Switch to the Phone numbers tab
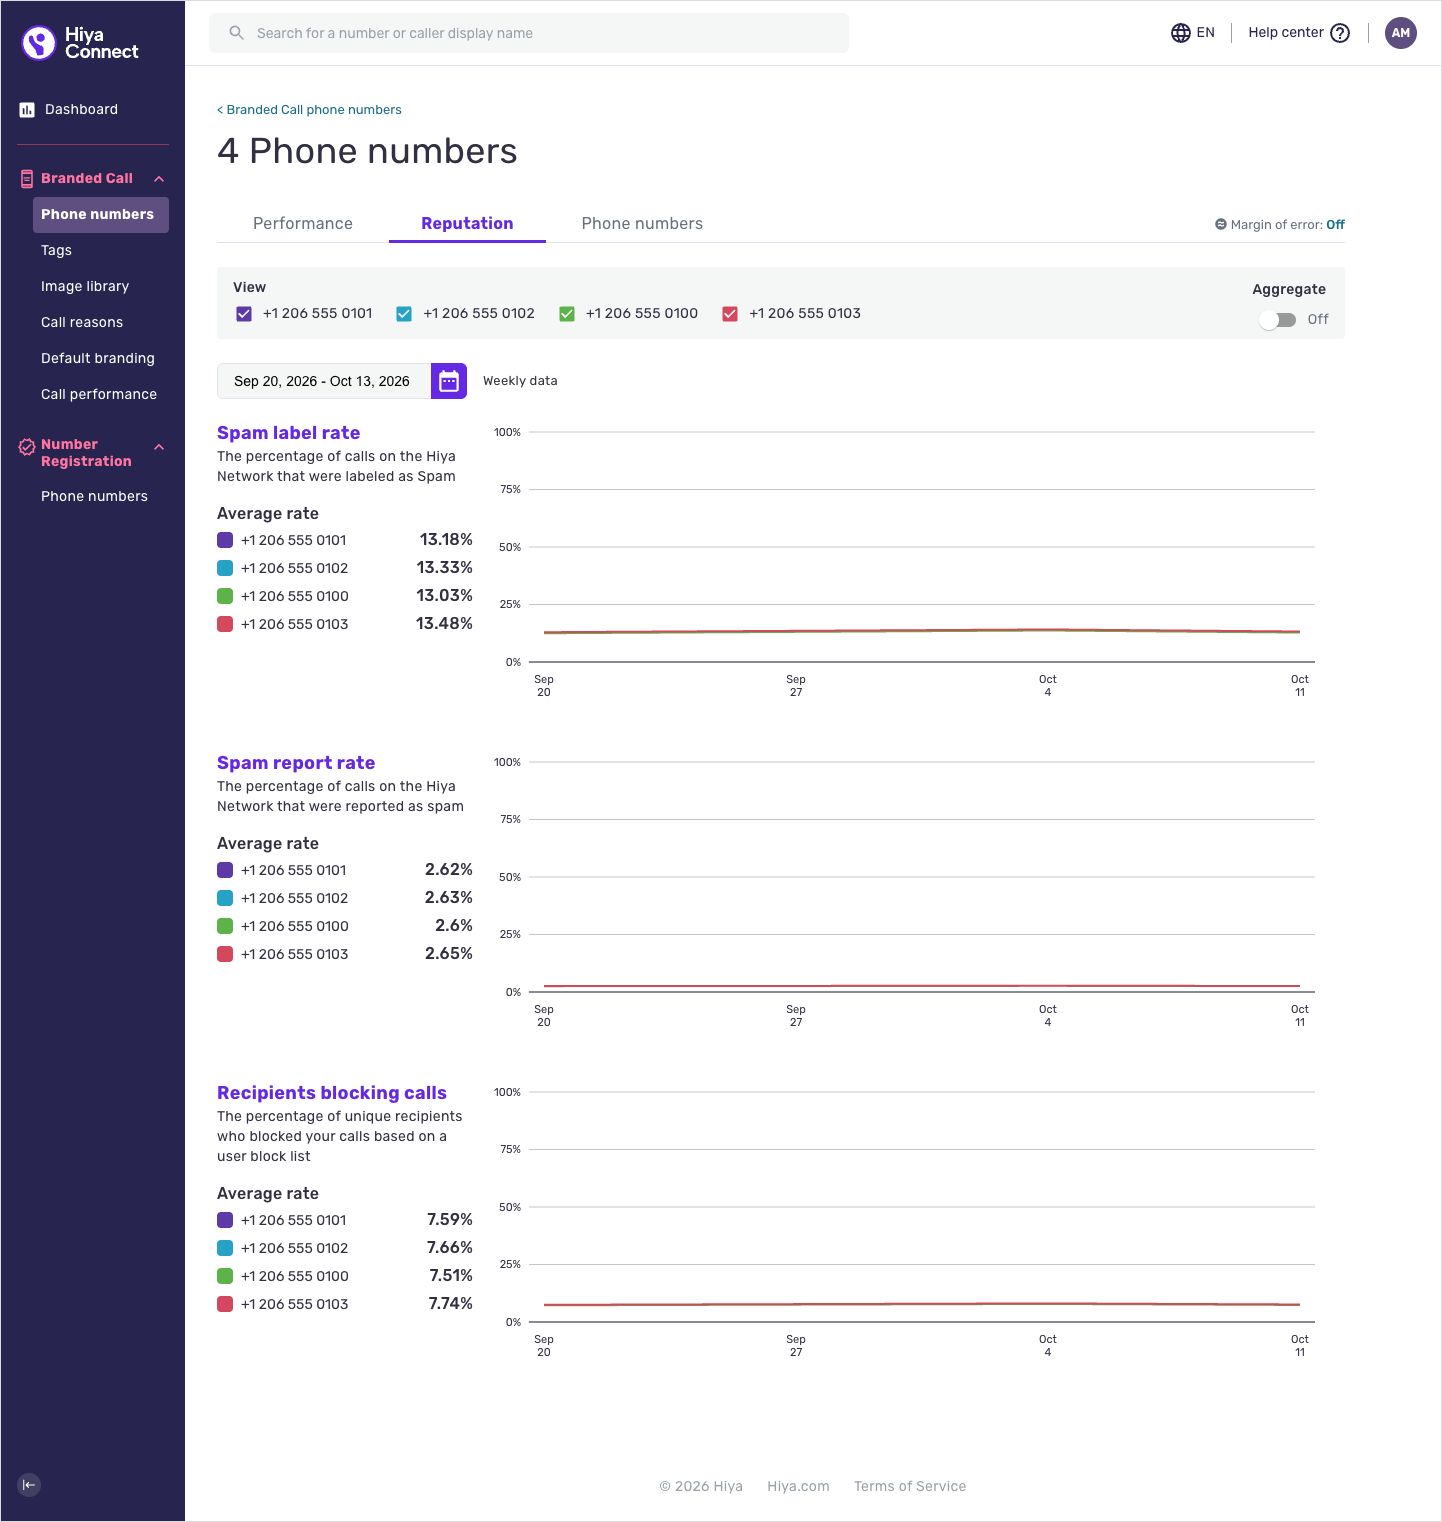This screenshot has height=1522, width=1442. pyautogui.click(x=642, y=224)
